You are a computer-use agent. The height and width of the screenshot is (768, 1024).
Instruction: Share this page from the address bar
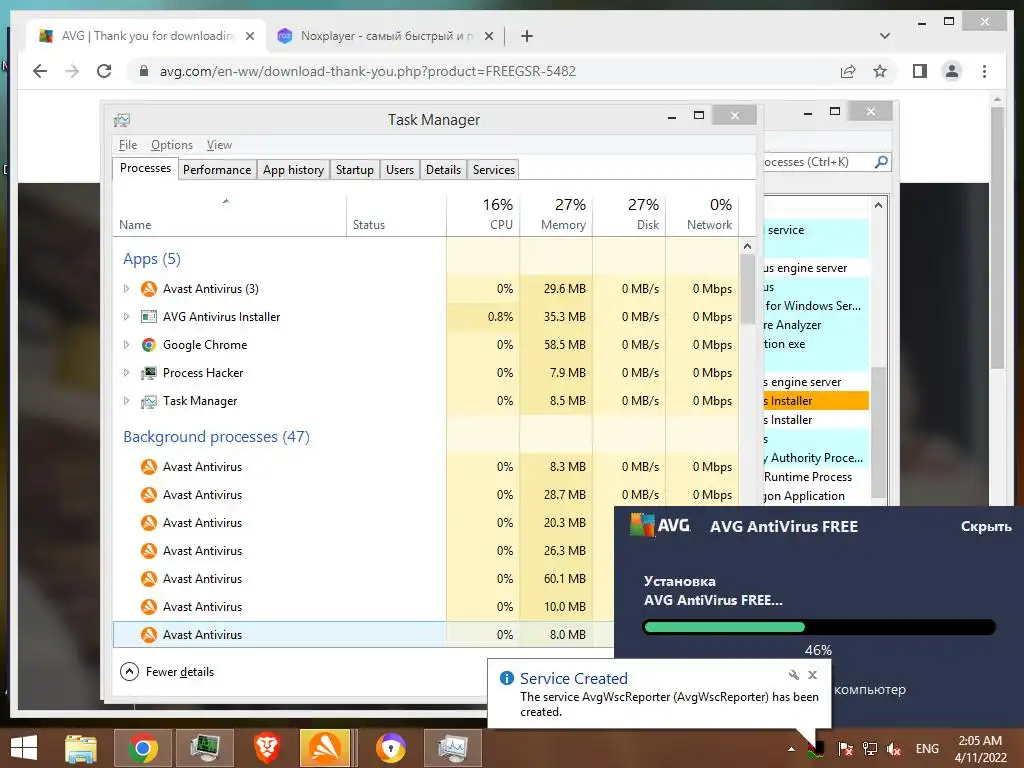click(x=848, y=71)
